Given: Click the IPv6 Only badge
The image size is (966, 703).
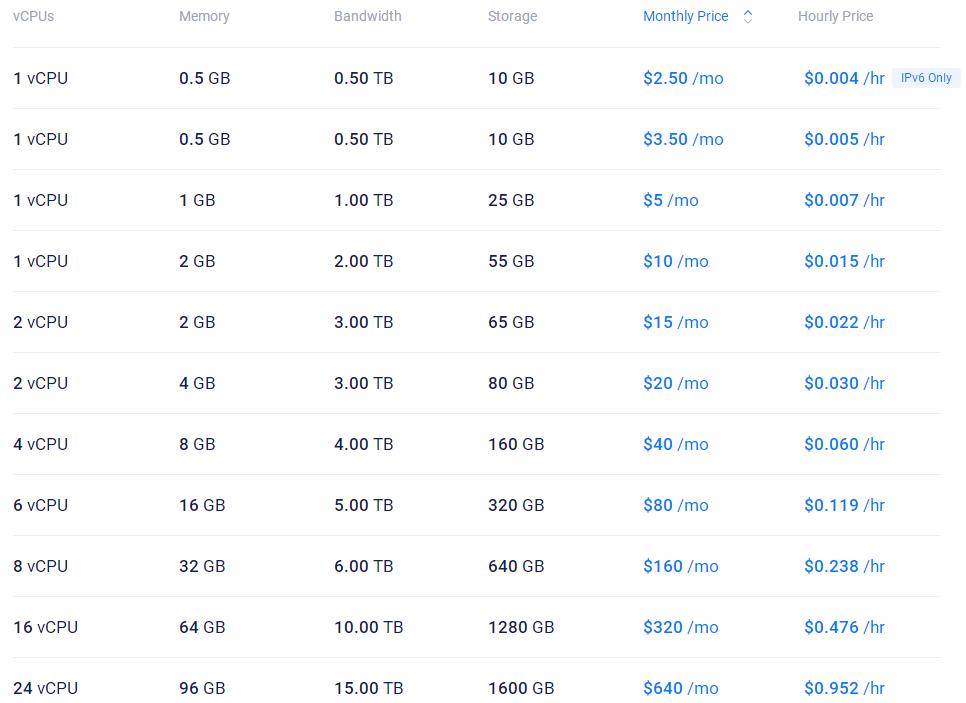Looking at the screenshot, I should (926, 78).
